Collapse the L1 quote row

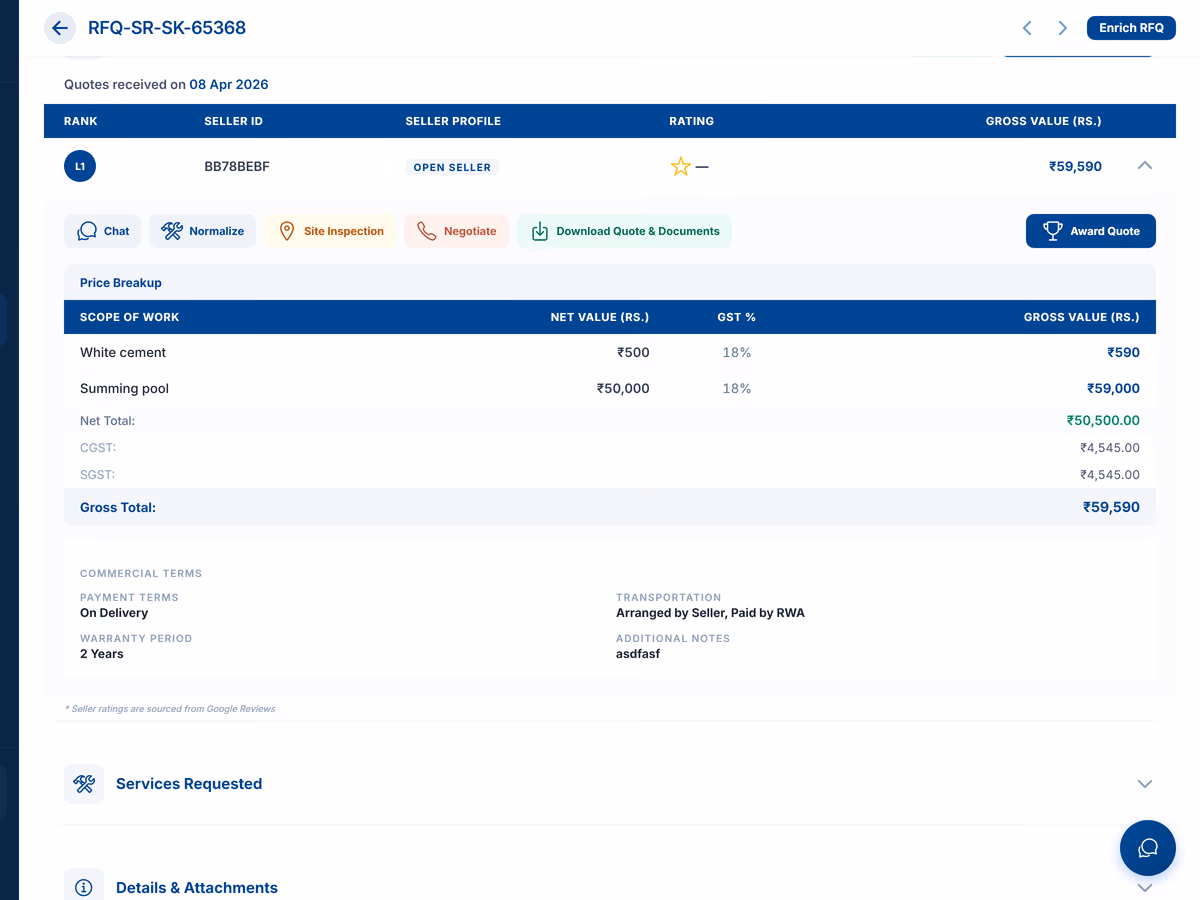1145,166
